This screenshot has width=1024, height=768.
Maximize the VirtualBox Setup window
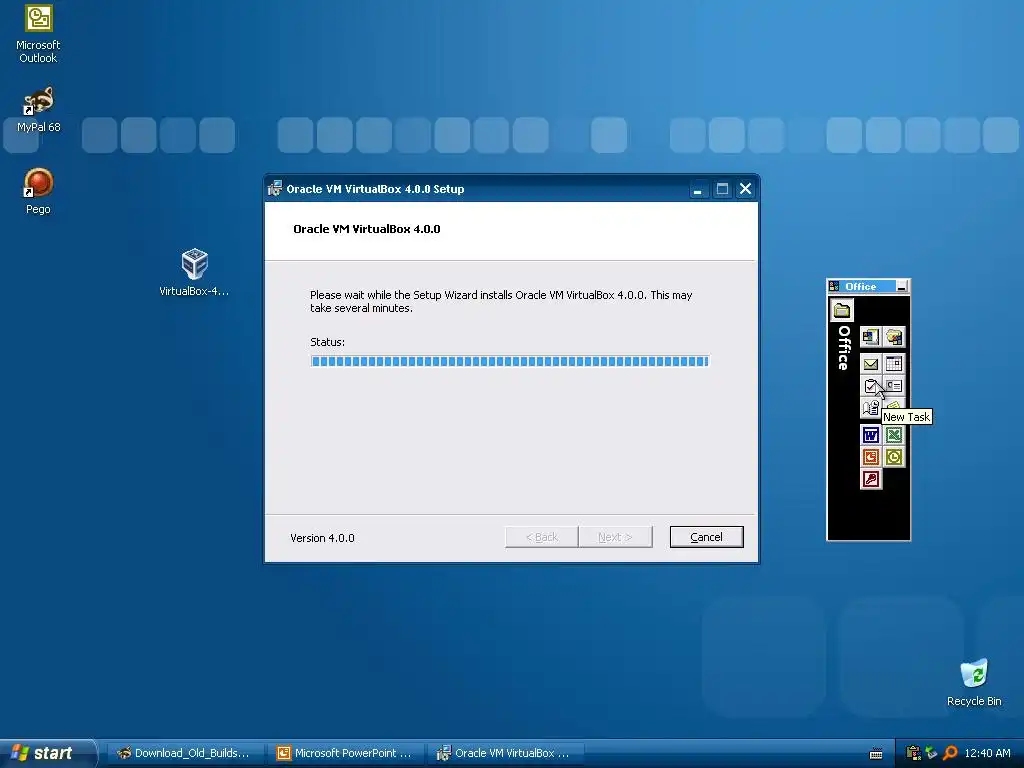pos(722,189)
